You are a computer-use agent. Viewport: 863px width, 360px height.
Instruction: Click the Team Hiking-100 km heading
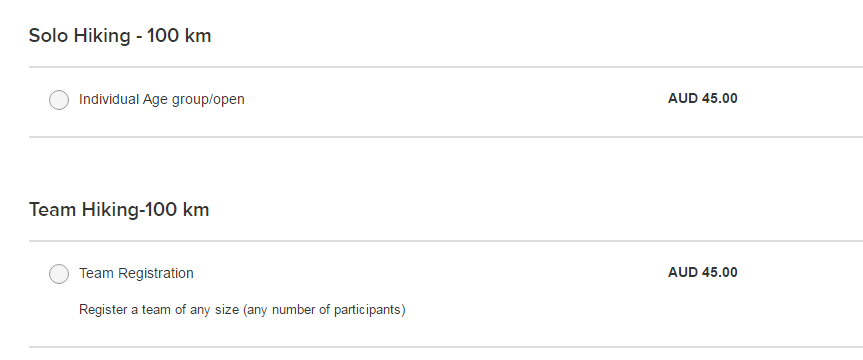119,210
